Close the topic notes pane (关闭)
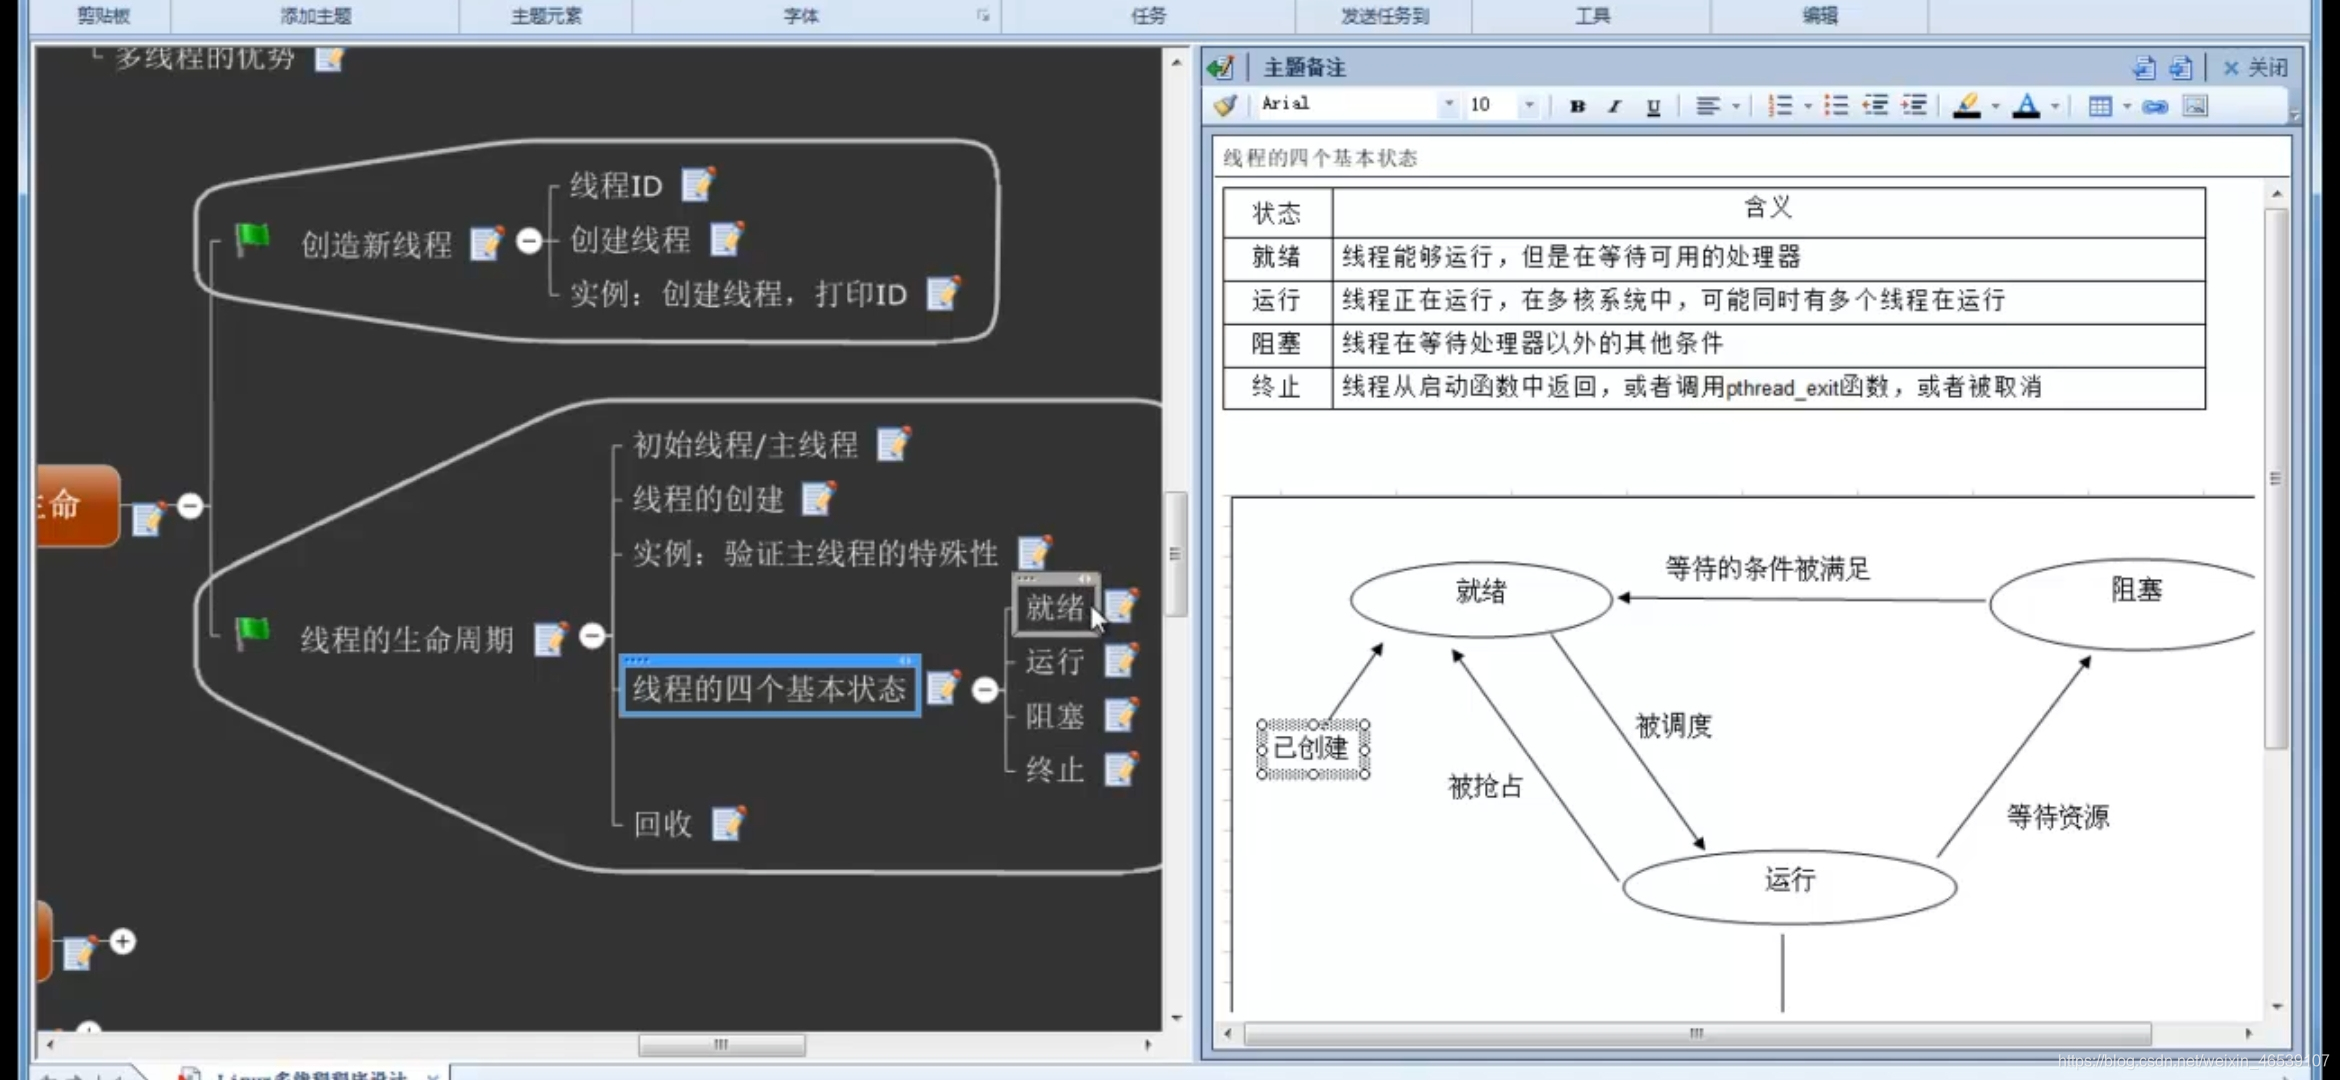The height and width of the screenshot is (1080, 2340). pos(2255,67)
